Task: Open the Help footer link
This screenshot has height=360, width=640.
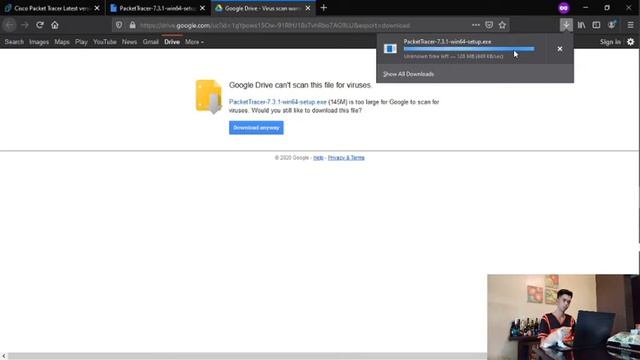Action: pos(318,158)
